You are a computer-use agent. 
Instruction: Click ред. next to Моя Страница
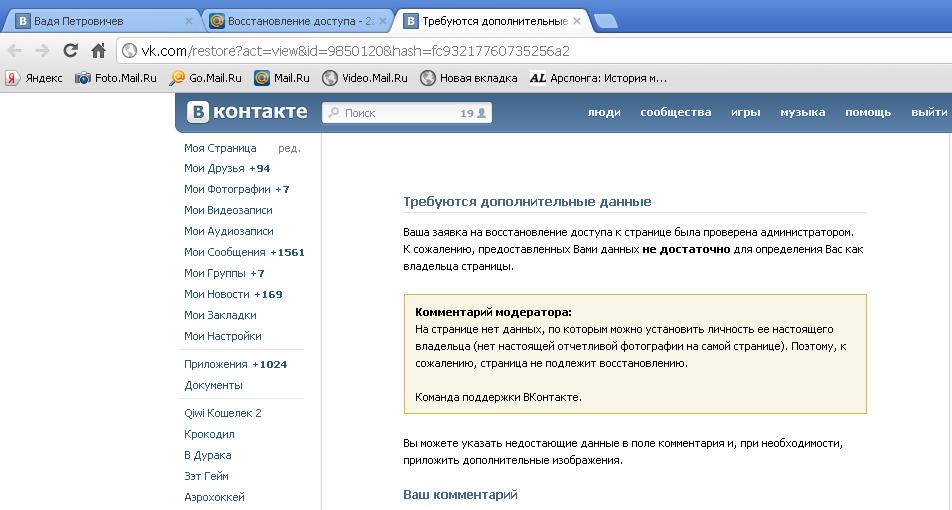290,148
